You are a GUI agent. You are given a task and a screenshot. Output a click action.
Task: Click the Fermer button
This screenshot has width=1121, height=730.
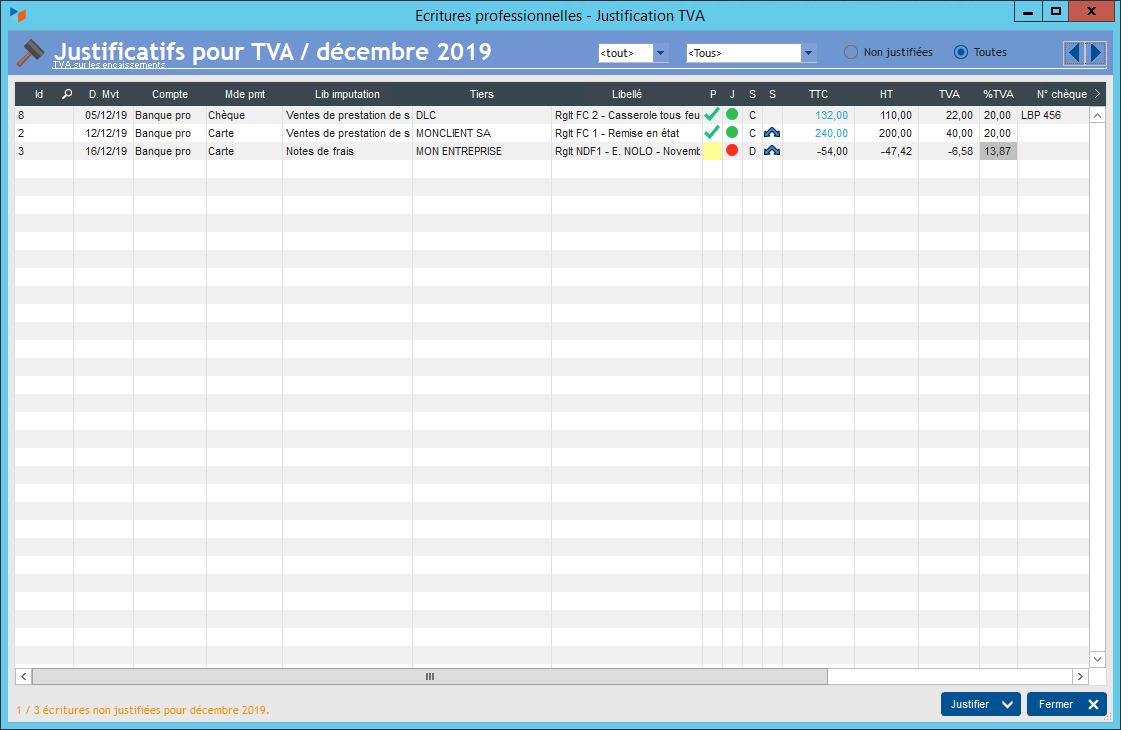tap(1066, 704)
